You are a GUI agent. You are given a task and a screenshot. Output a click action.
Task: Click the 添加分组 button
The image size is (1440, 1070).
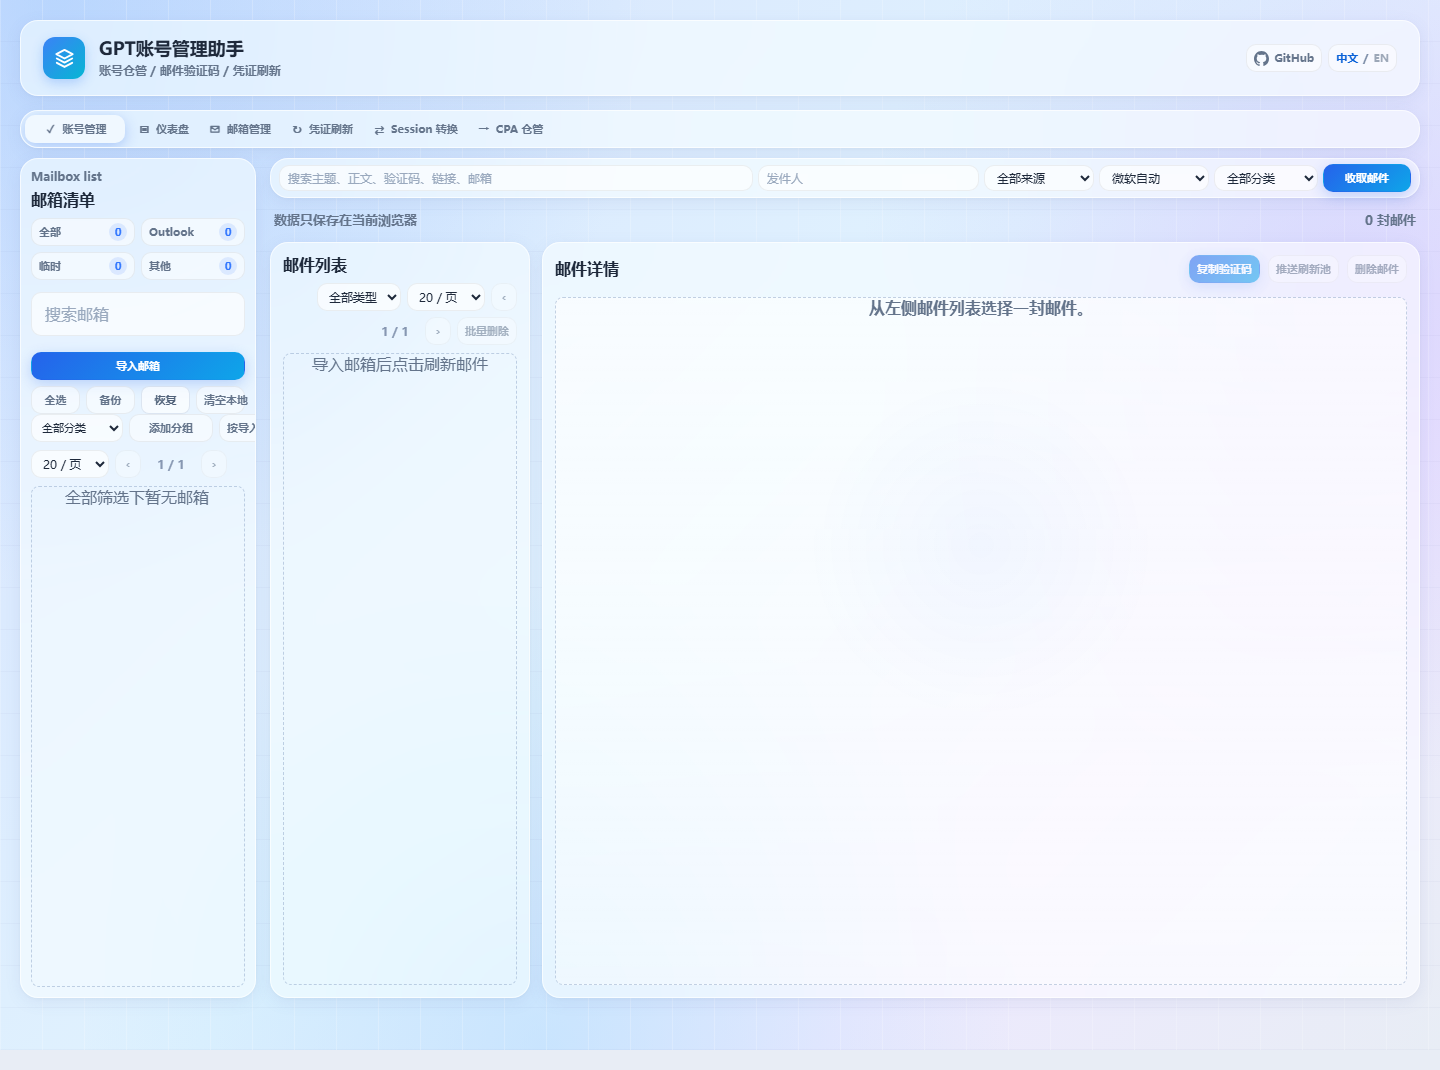click(x=171, y=428)
